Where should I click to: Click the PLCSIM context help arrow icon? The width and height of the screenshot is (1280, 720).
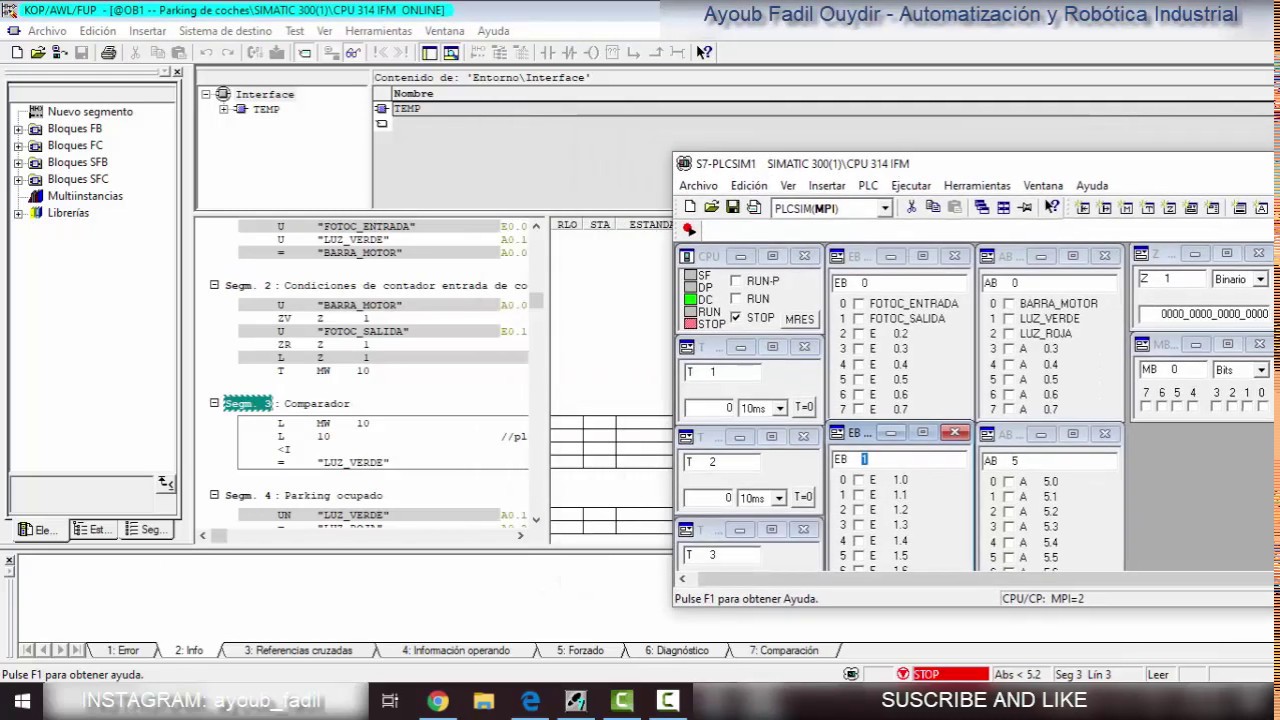pos(1052,207)
